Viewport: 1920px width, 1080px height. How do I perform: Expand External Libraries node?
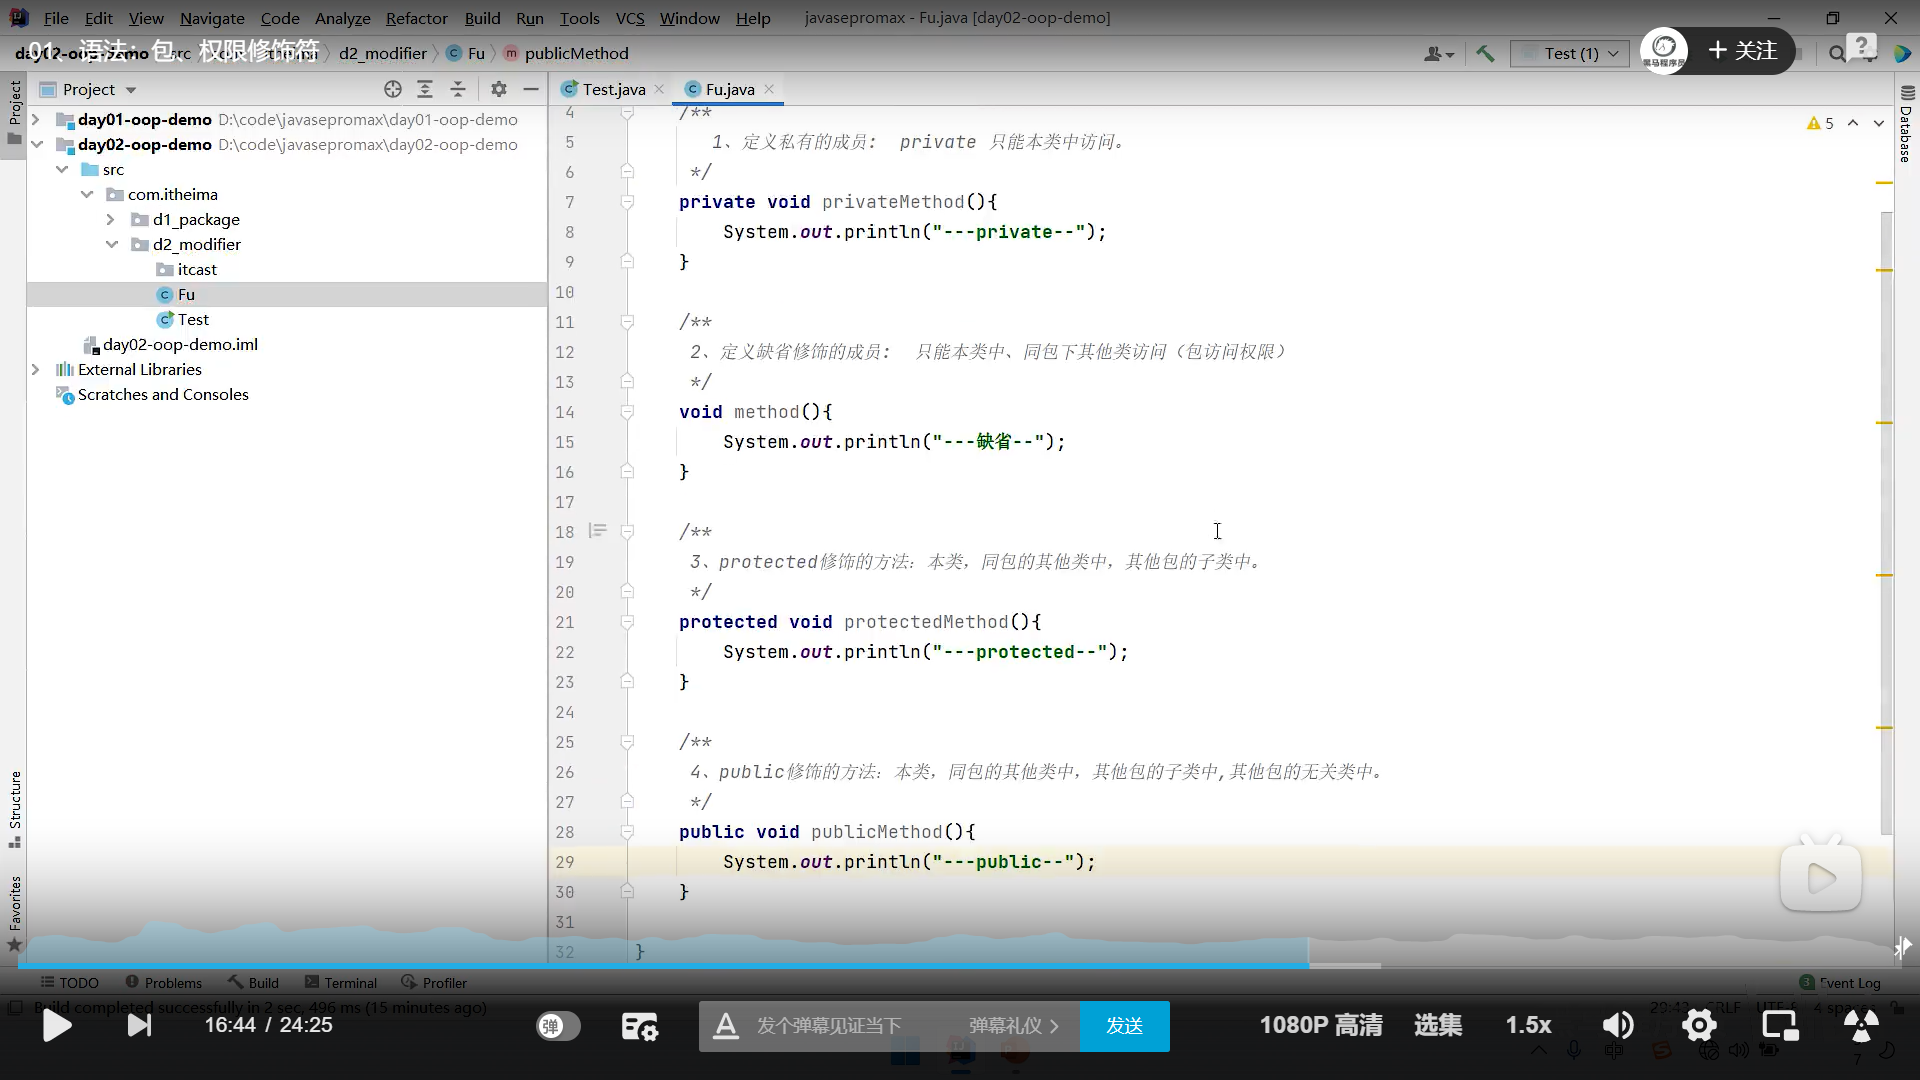click(36, 369)
